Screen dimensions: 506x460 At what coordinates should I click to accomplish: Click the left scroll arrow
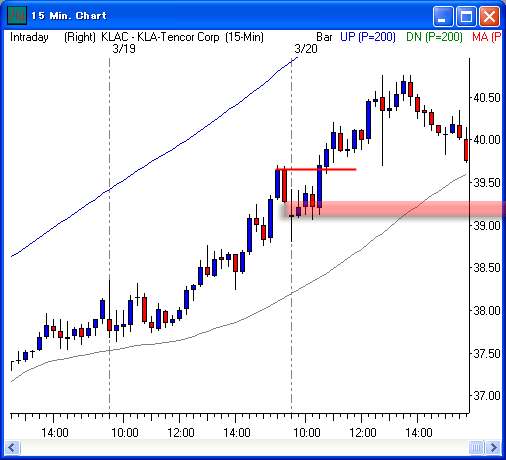click(x=12, y=447)
